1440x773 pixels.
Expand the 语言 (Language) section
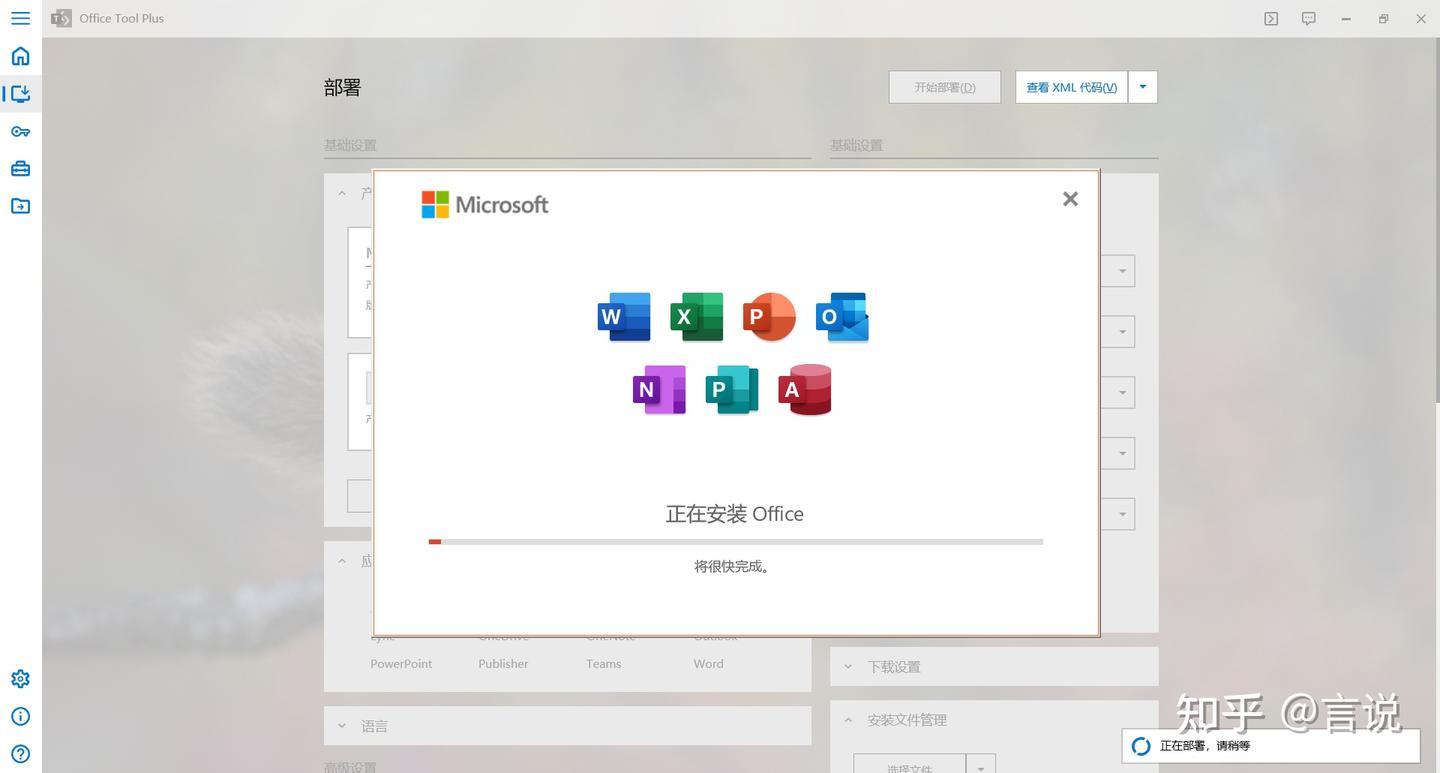375,725
